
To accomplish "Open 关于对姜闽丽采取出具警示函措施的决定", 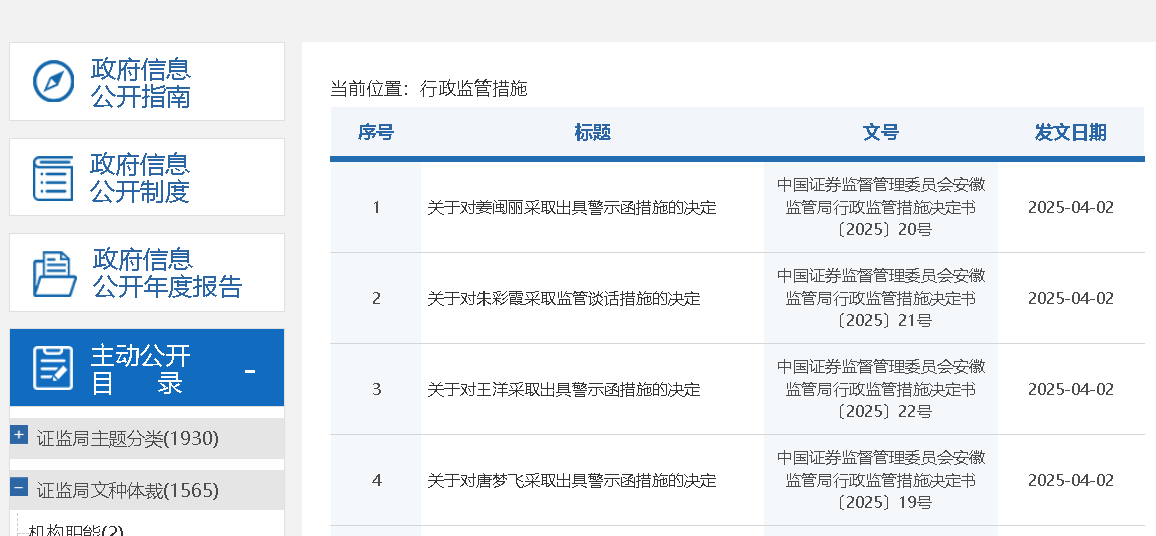I will (571, 208).
